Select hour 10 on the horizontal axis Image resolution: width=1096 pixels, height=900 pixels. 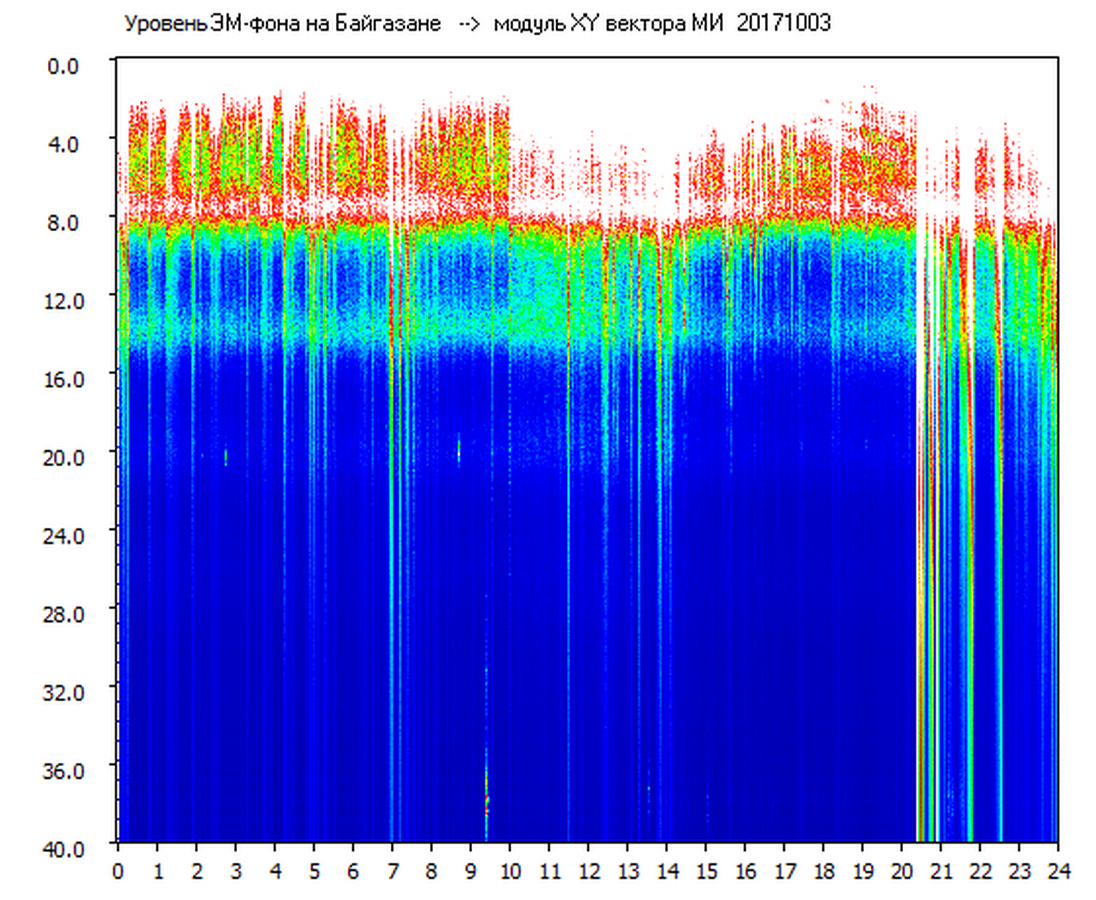point(510,871)
